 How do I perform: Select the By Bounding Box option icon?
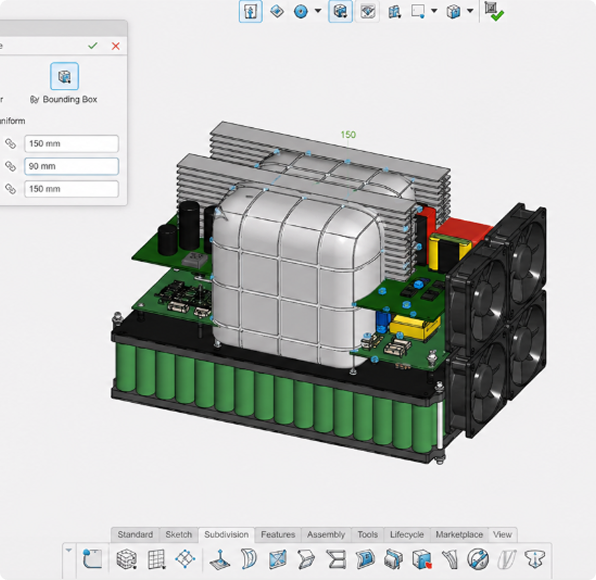coord(64,76)
